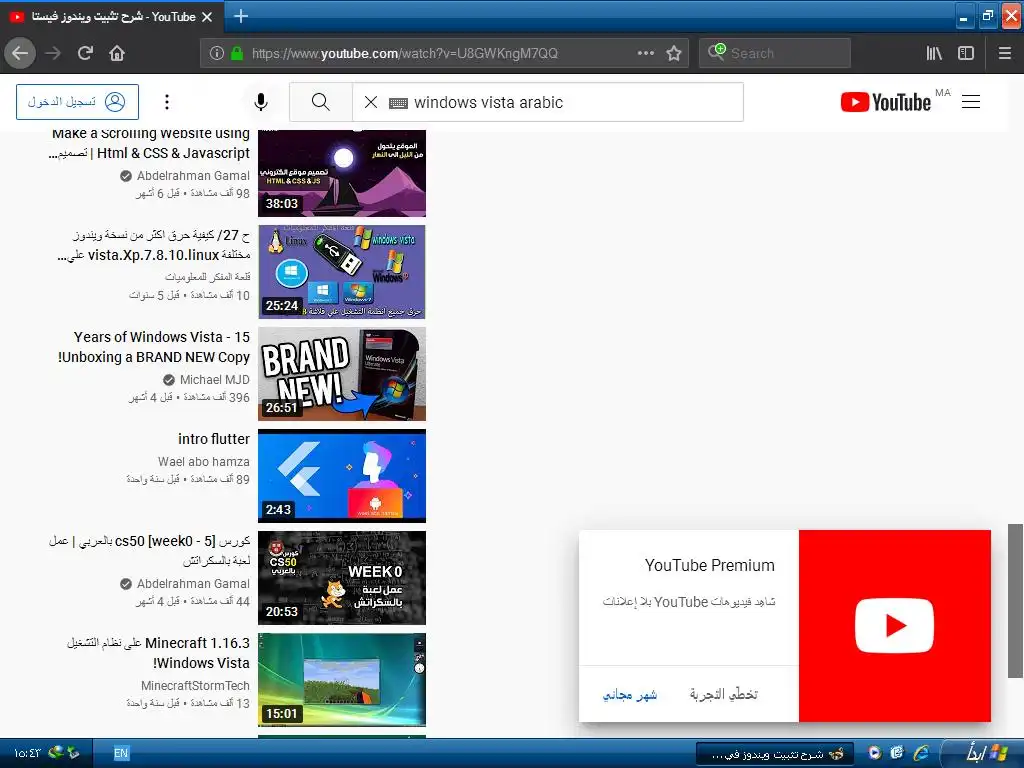Screen dimensions: 1024x768
Task: Show the sidebars toolbar icon
Action: (966, 53)
